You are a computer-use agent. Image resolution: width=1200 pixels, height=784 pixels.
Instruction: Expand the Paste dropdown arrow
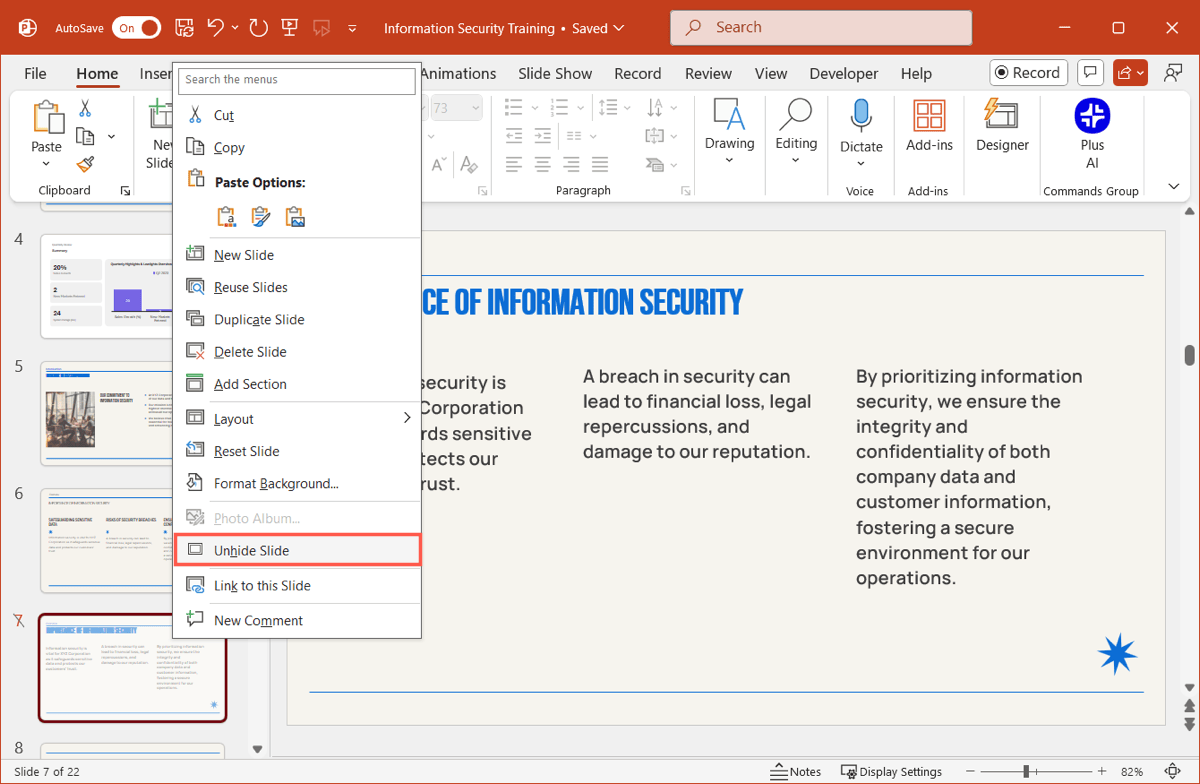click(46, 162)
